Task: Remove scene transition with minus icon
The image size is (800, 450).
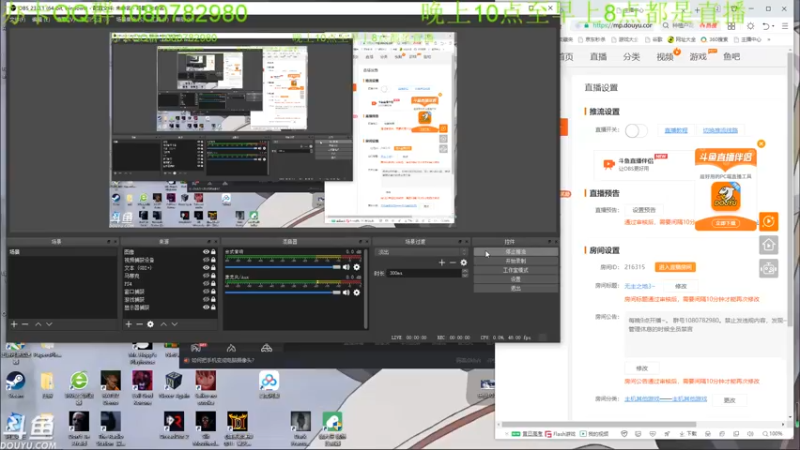Action: (453, 262)
